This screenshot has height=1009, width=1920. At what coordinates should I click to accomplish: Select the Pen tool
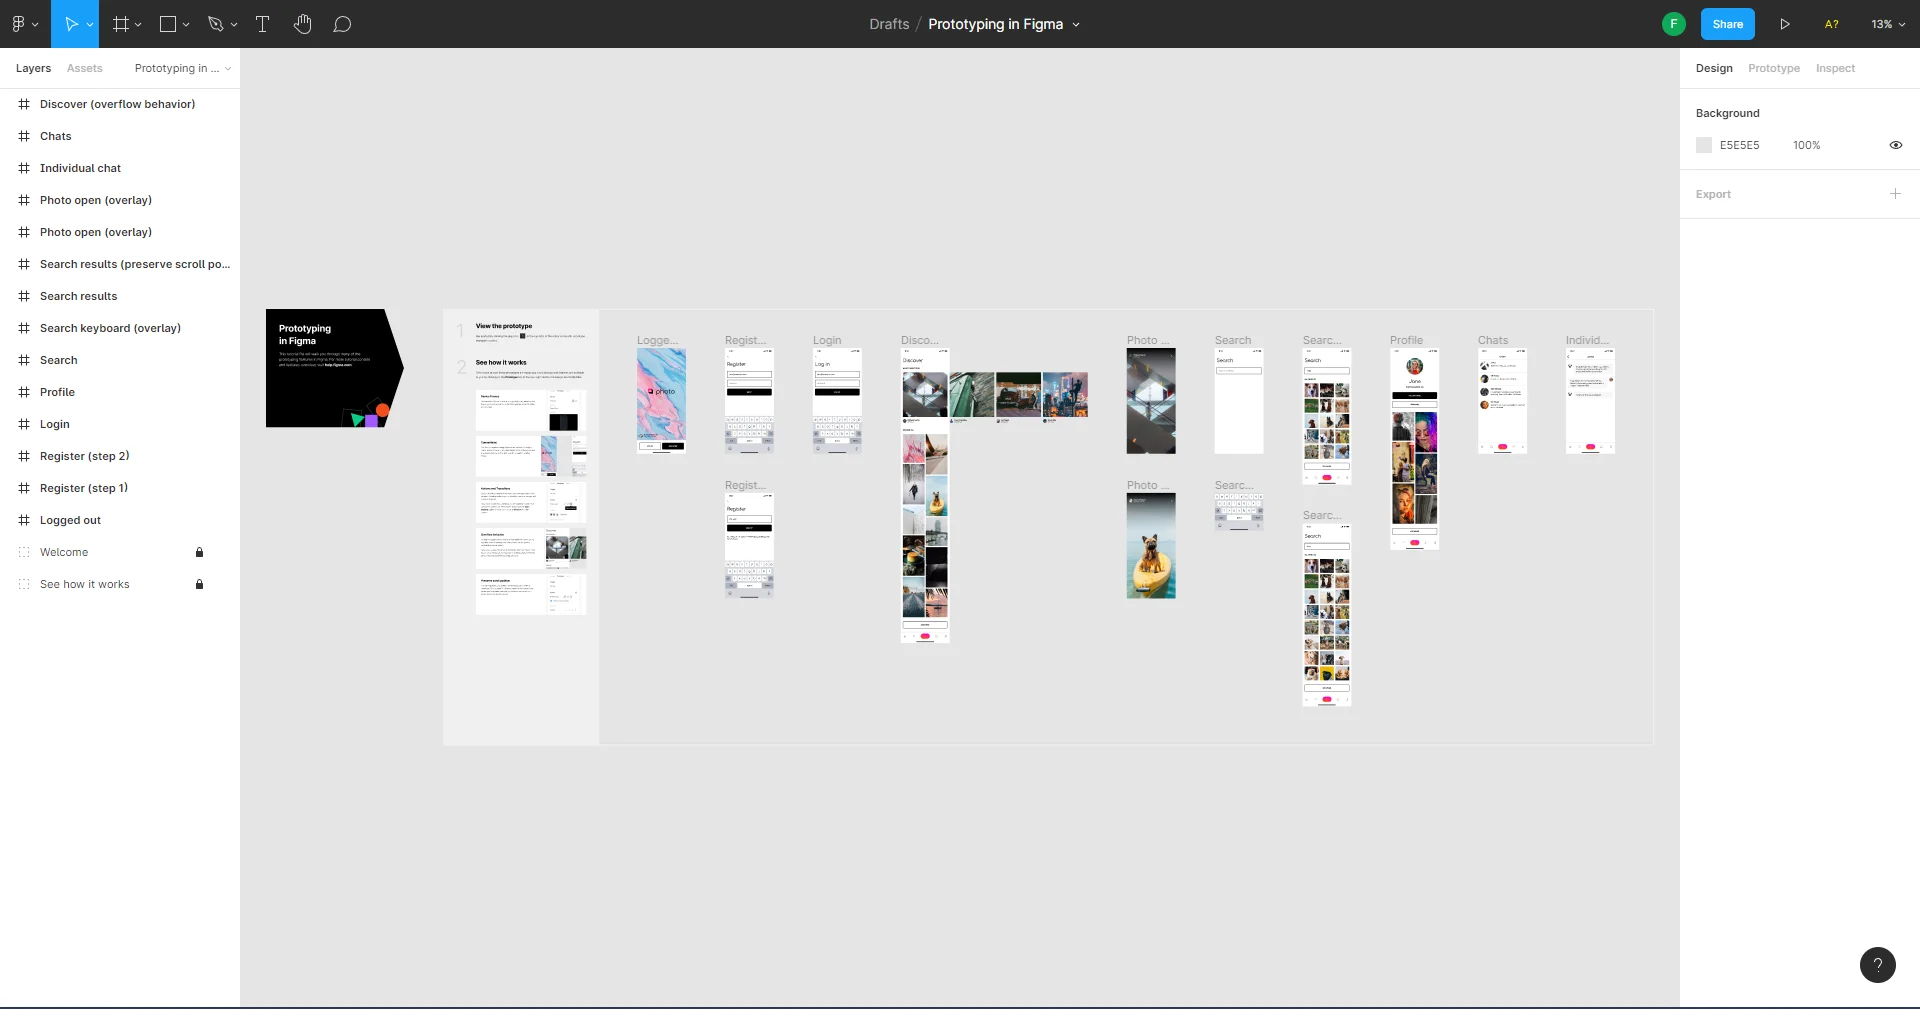pos(215,24)
